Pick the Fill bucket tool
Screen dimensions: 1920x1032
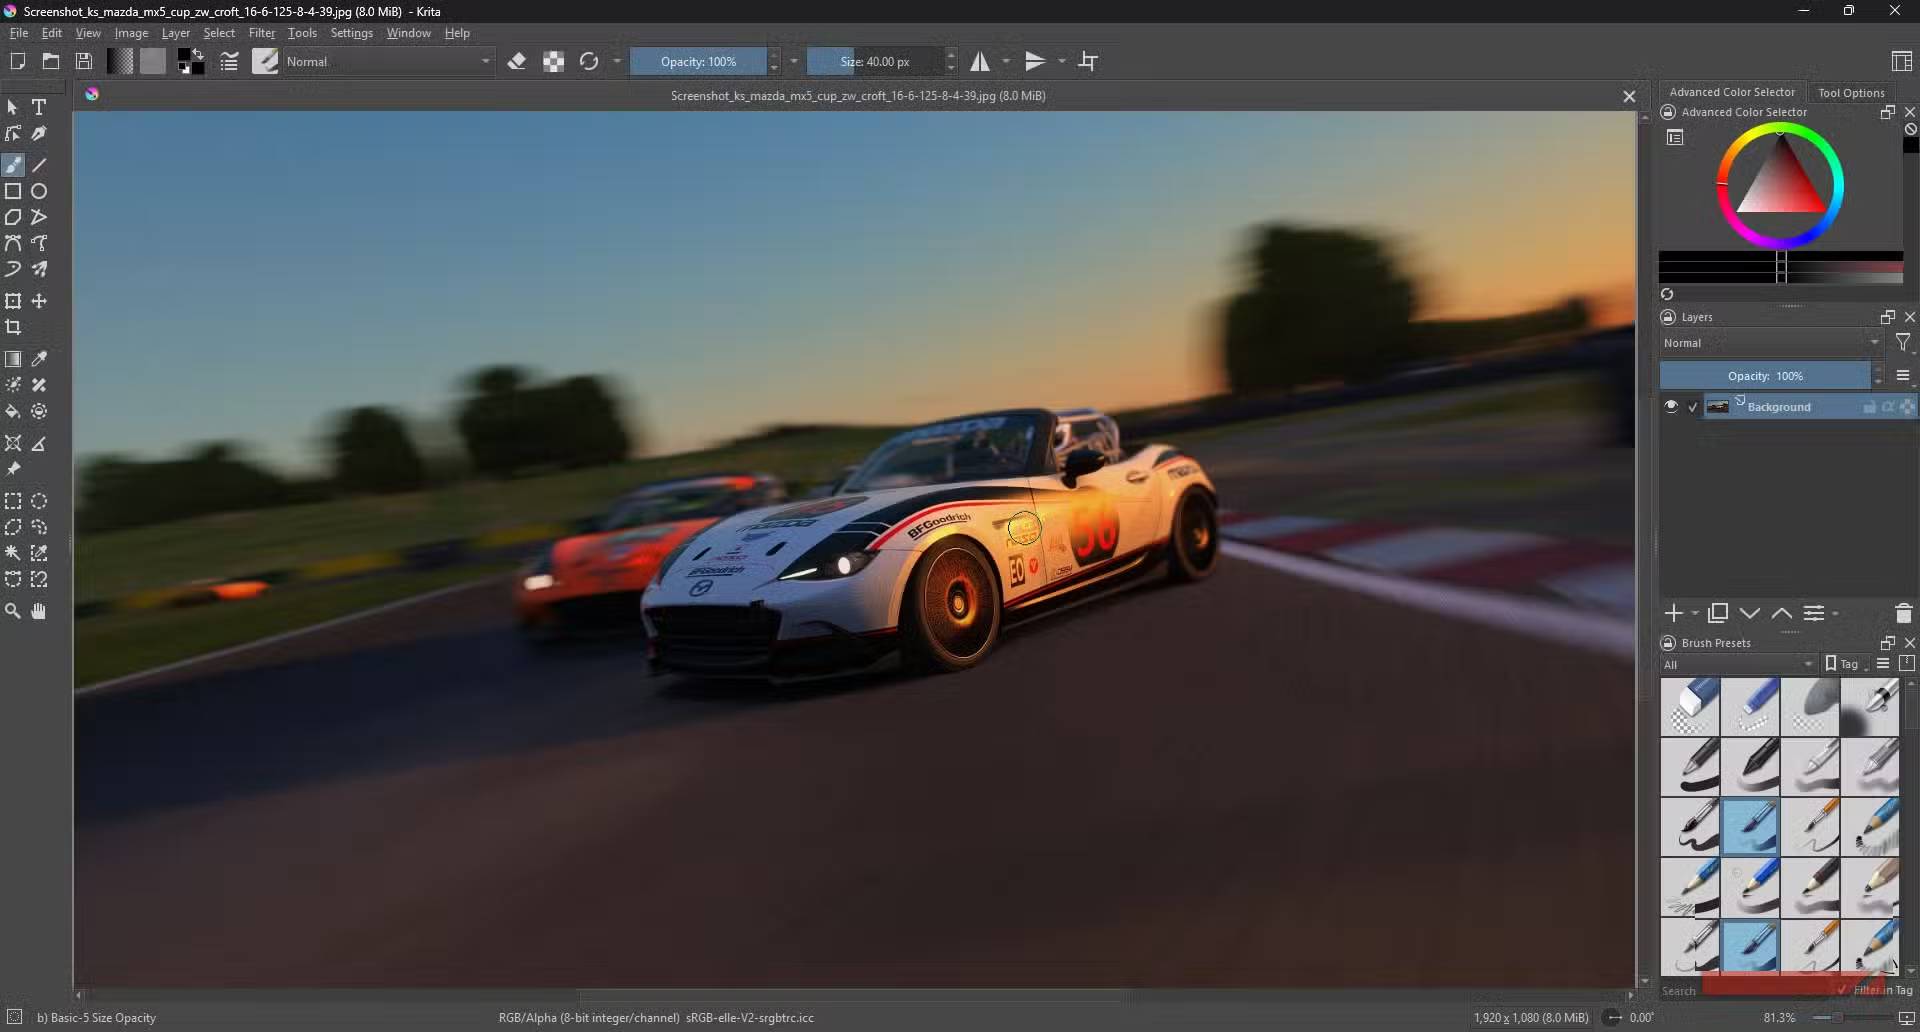coord(13,411)
